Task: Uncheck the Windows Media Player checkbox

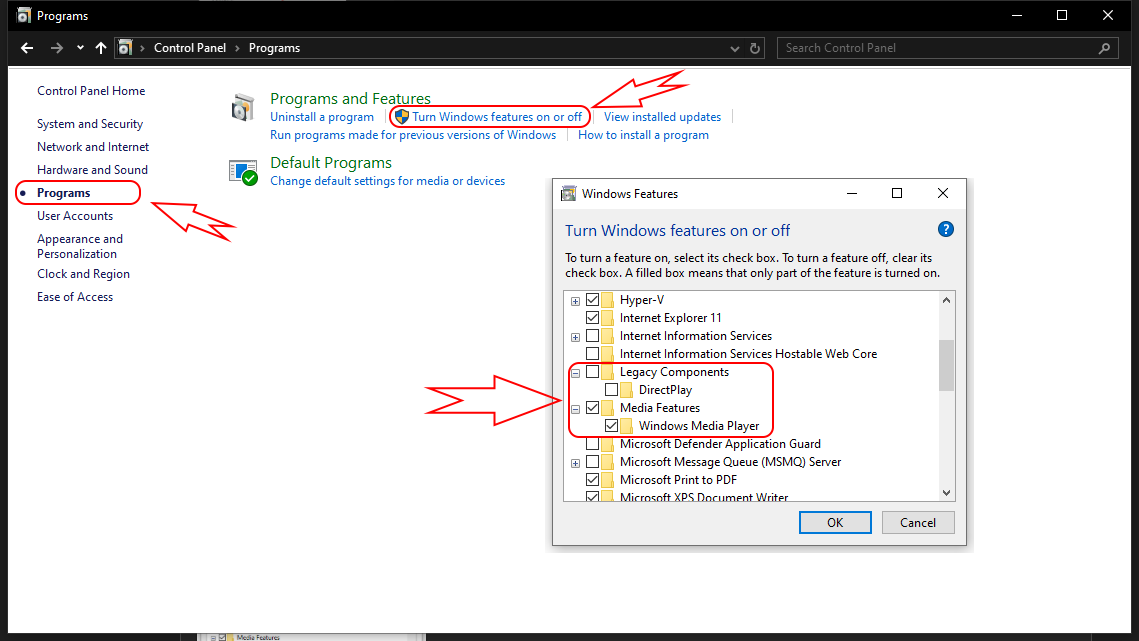Action: 611,426
